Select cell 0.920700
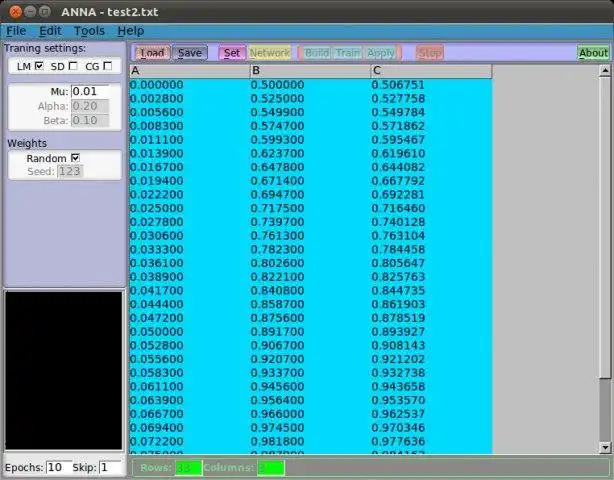This screenshot has height=480, width=614. 277,359
